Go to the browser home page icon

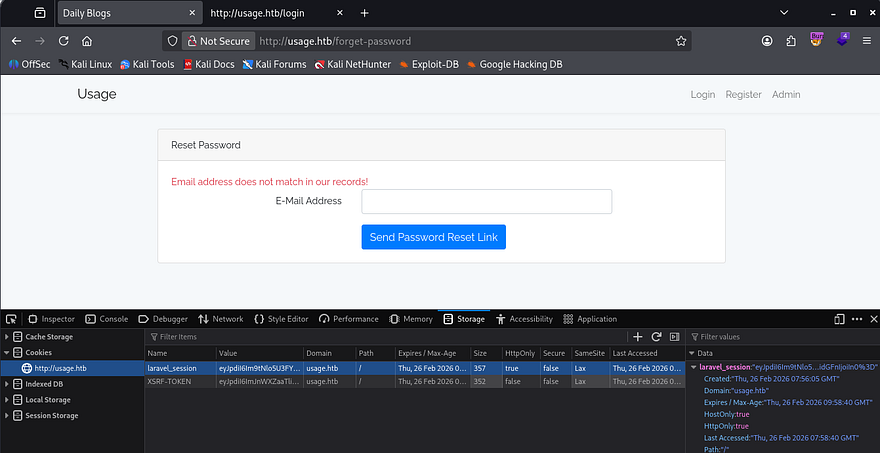tap(87, 41)
